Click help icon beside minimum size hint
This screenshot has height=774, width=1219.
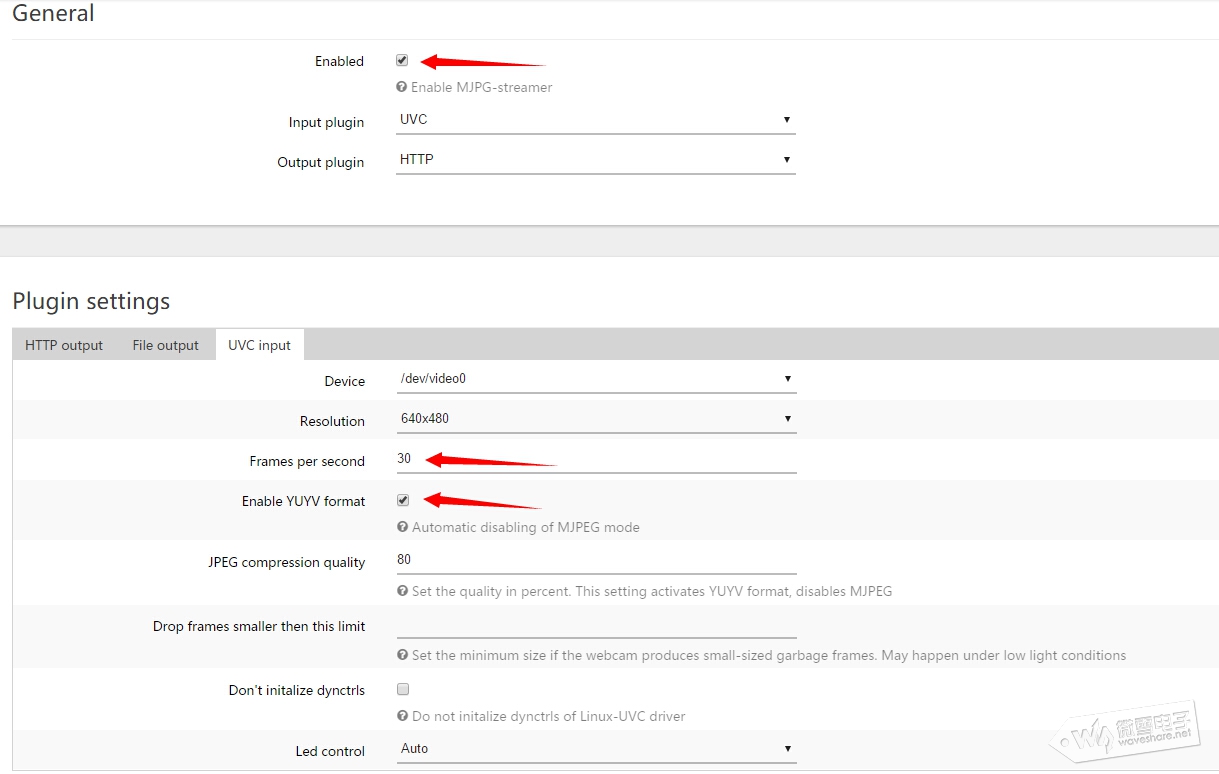pyautogui.click(x=403, y=655)
